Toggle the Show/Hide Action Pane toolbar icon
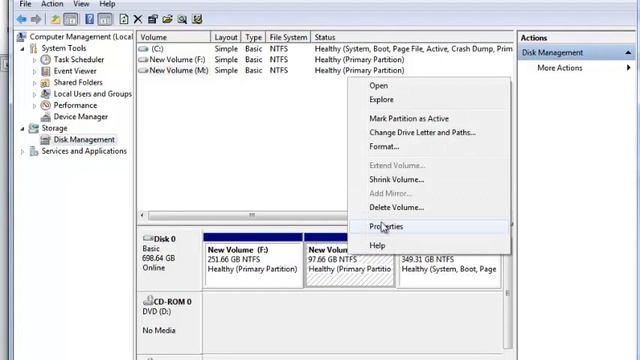 click(x=105, y=19)
